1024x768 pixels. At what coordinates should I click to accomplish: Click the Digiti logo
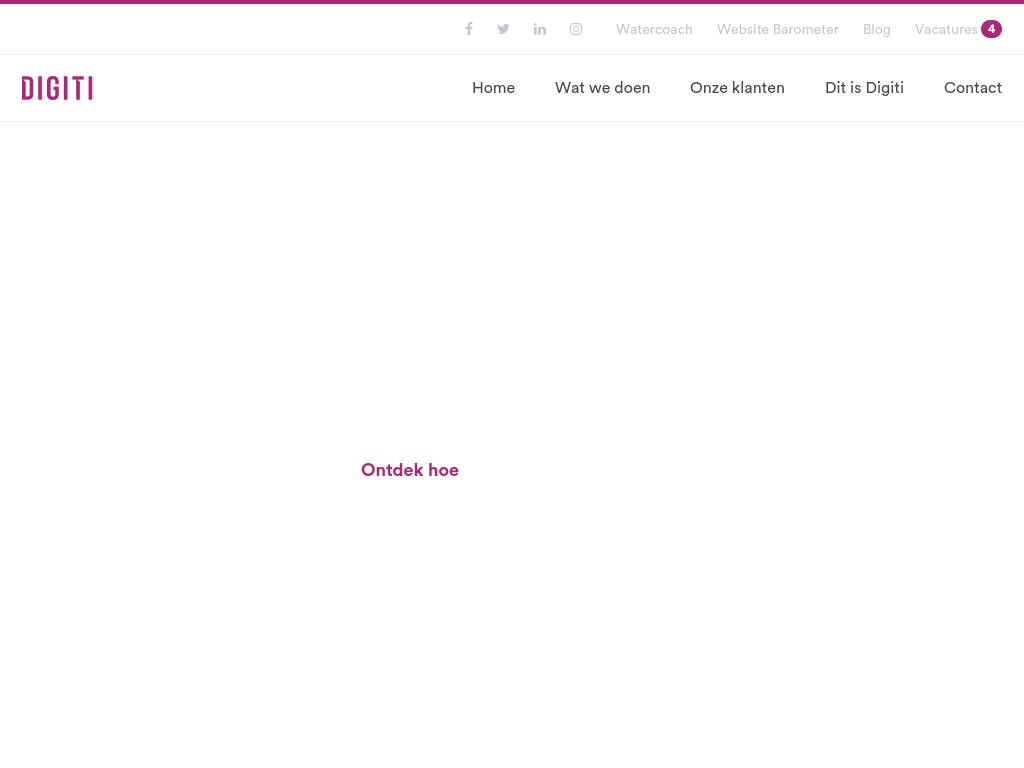57,88
